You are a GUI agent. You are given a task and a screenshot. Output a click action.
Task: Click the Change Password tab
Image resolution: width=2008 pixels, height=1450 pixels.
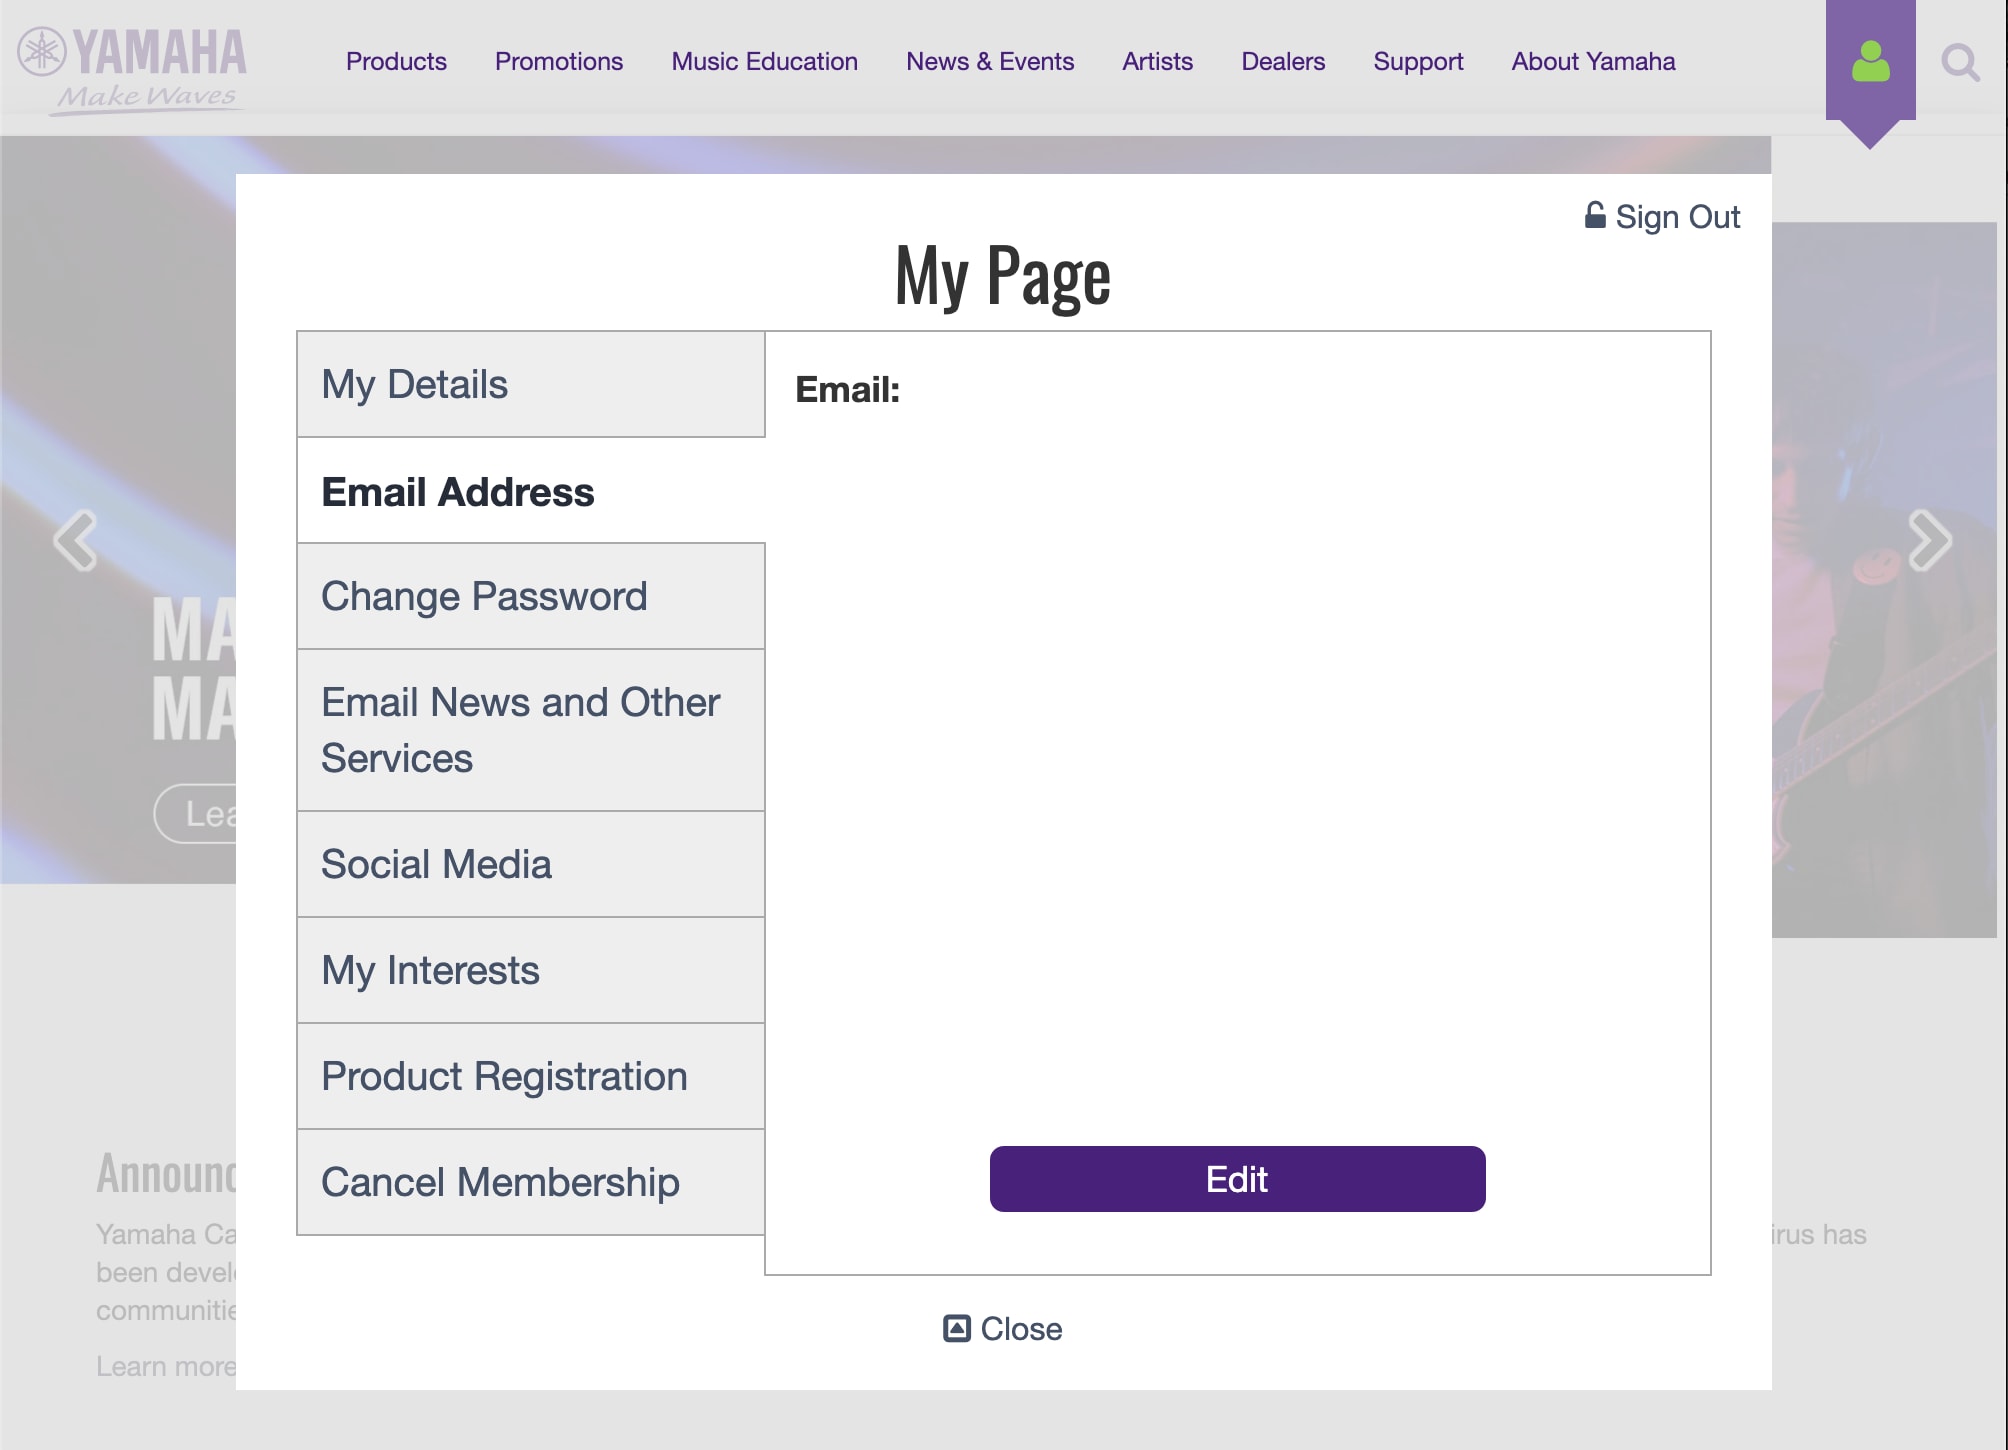tap(532, 594)
